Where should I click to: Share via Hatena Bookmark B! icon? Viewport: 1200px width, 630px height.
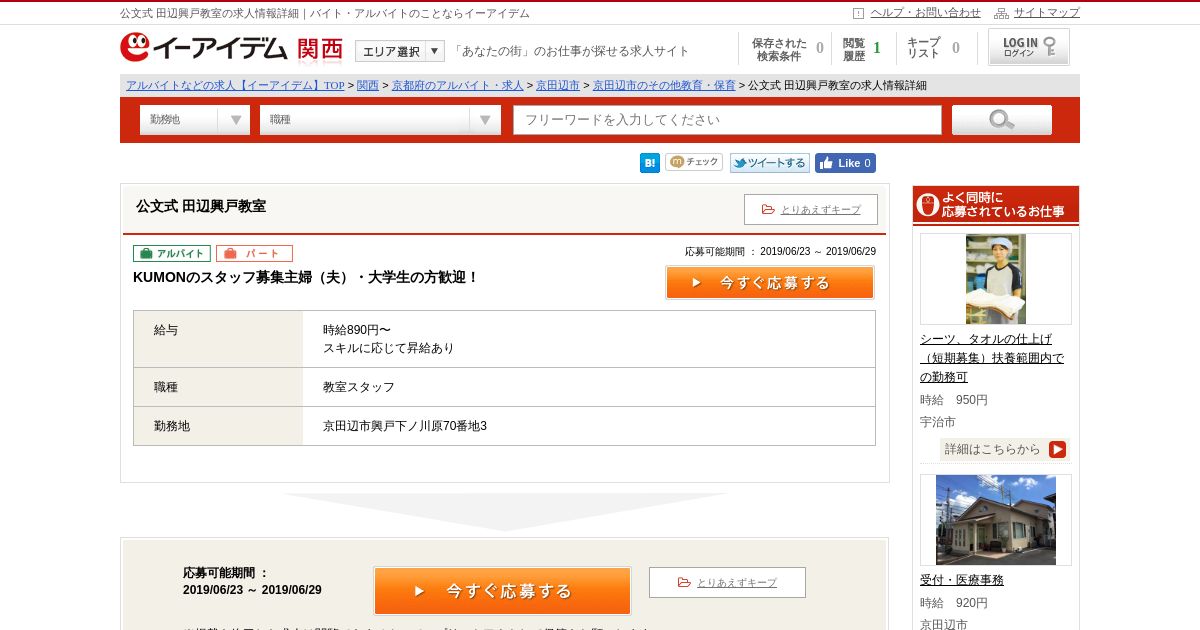click(x=650, y=163)
